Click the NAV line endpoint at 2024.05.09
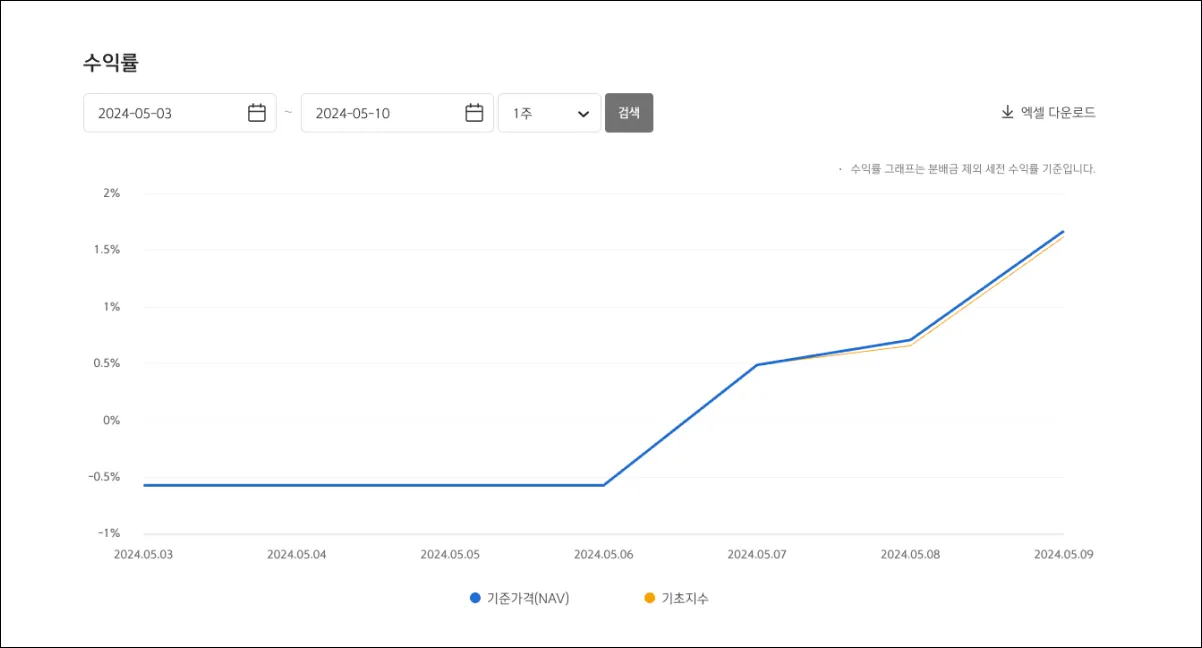This screenshot has height=648, width=1202. (1063, 232)
